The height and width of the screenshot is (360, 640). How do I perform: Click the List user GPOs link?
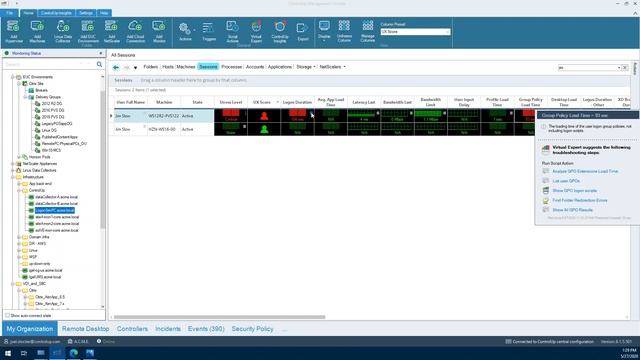tap(566, 181)
